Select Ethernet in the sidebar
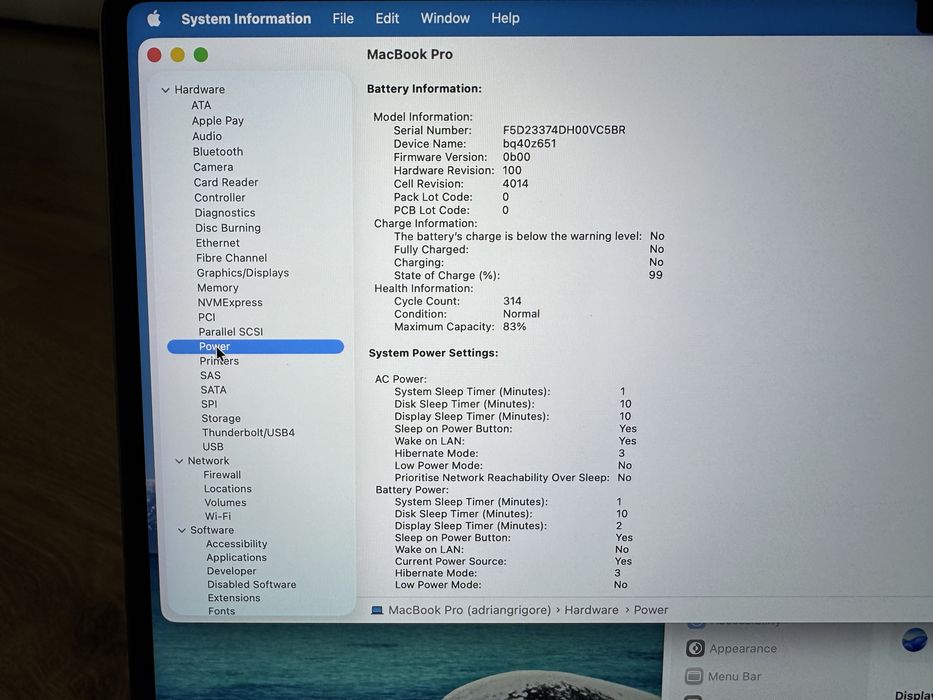Image resolution: width=933 pixels, height=700 pixels. 218,243
